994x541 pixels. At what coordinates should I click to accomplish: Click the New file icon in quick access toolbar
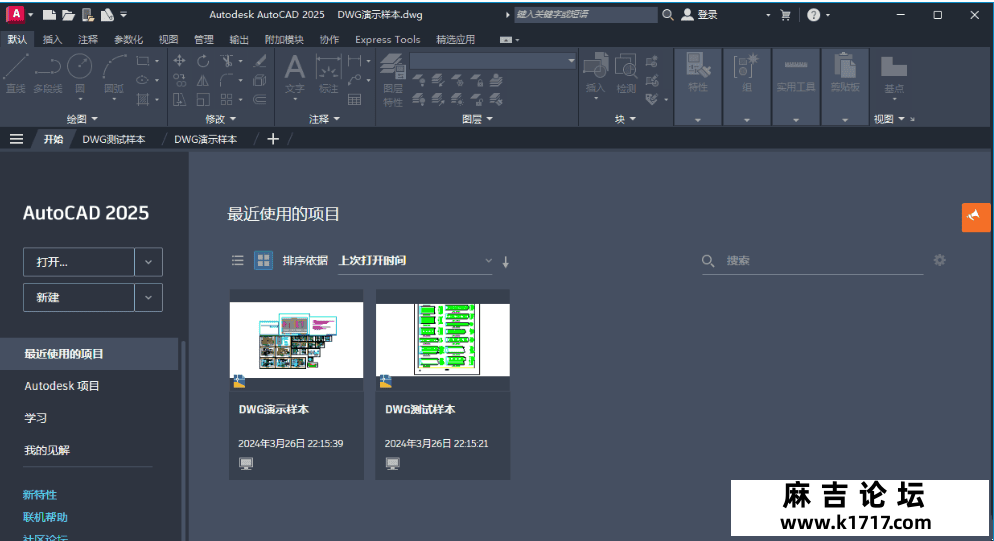[x=49, y=15]
